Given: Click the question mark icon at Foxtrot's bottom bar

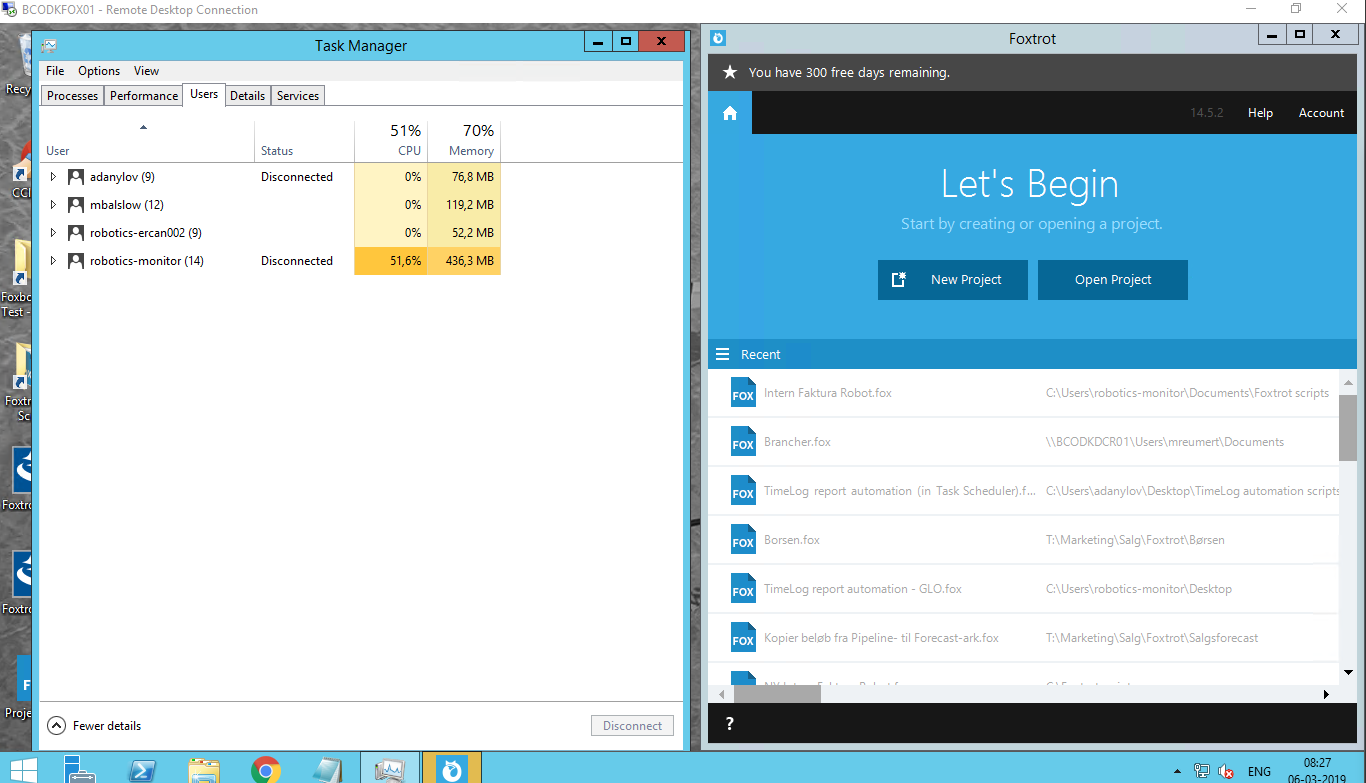Looking at the screenshot, I should coord(730,724).
